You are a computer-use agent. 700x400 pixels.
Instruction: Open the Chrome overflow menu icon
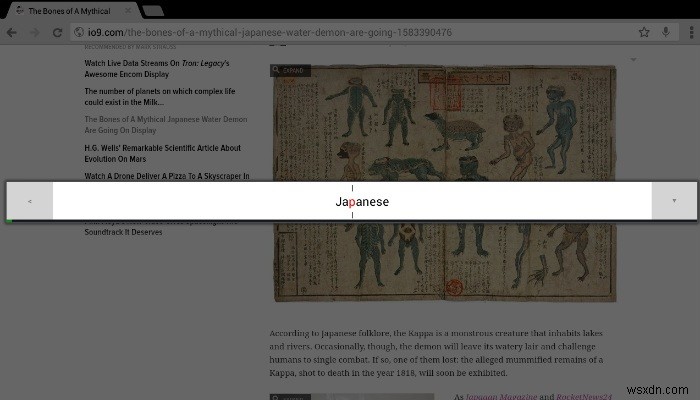tap(688, 33)
